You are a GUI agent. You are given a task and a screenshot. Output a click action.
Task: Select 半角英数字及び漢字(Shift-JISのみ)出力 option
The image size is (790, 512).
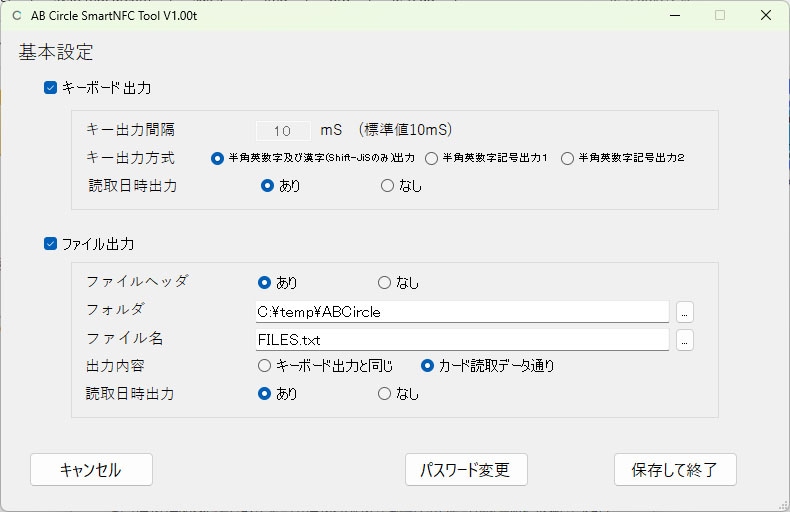click(217, 158)
